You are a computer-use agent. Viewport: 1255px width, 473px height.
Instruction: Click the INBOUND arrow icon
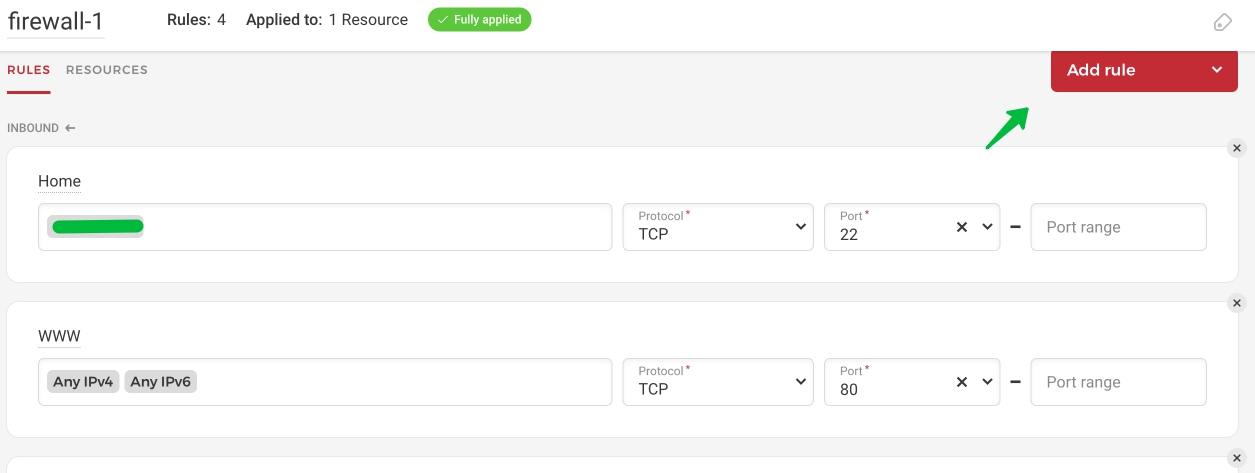[x=70, y=128]
